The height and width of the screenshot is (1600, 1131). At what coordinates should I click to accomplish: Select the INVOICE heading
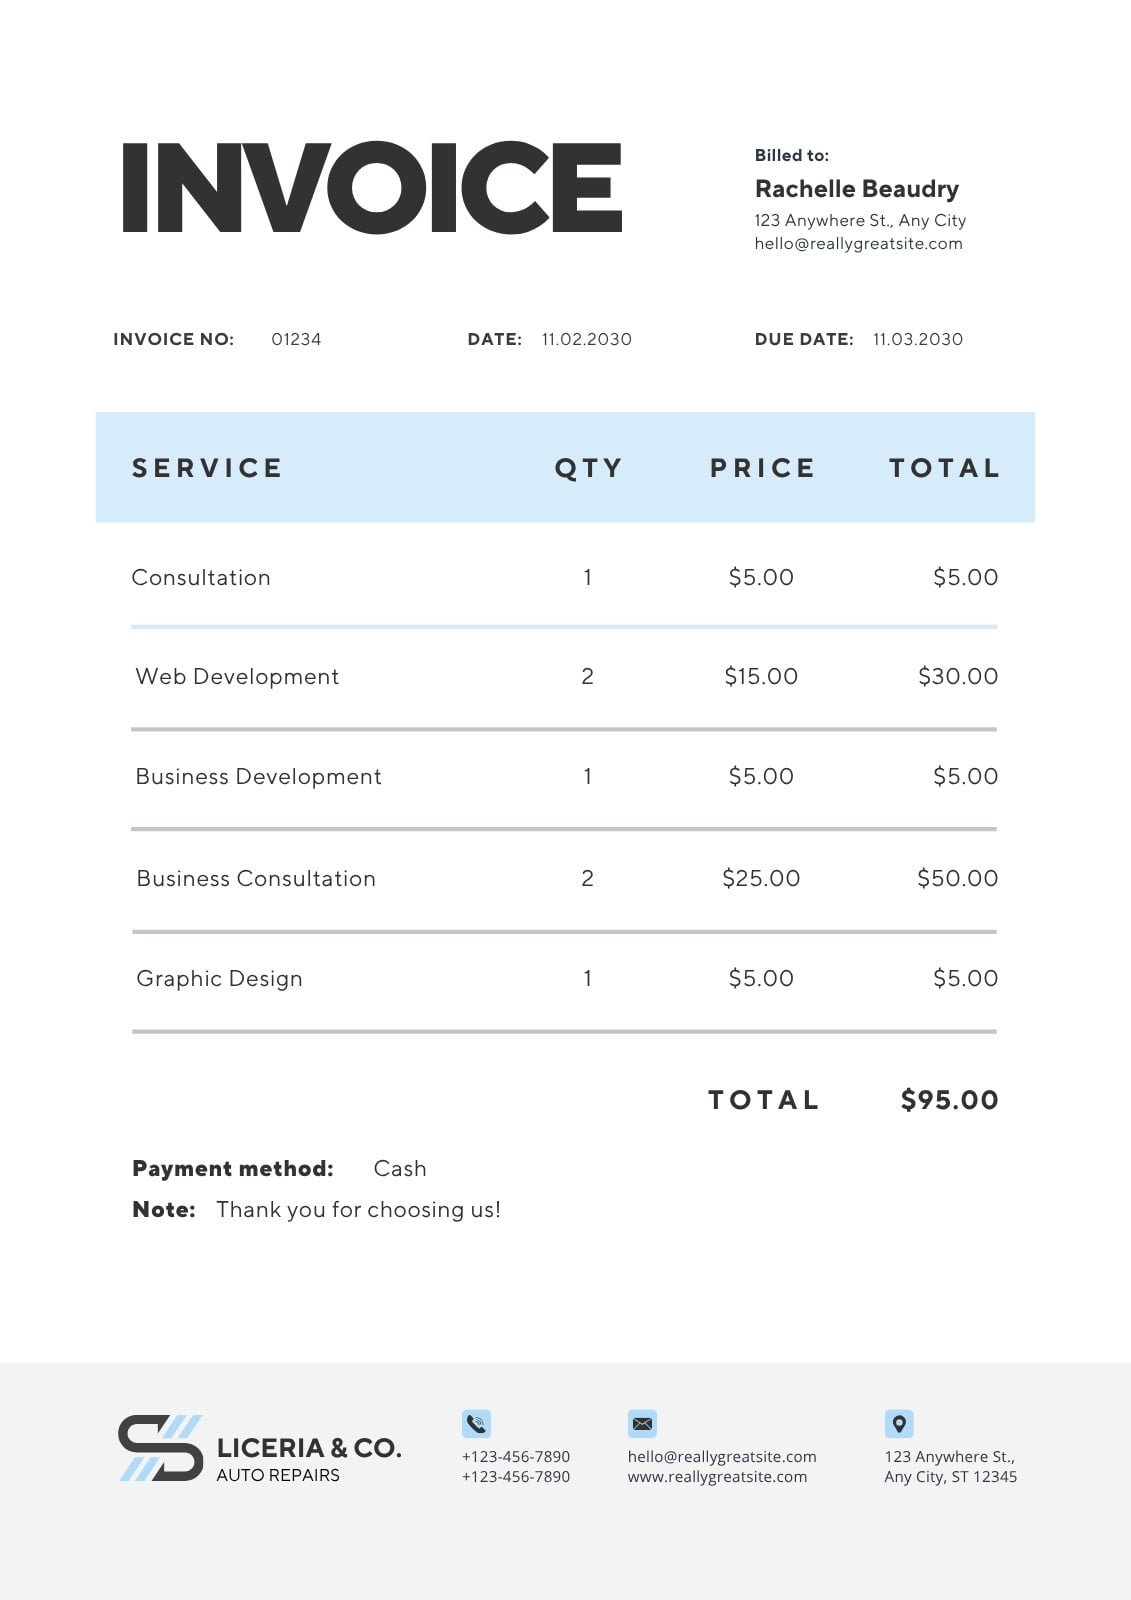372,187
